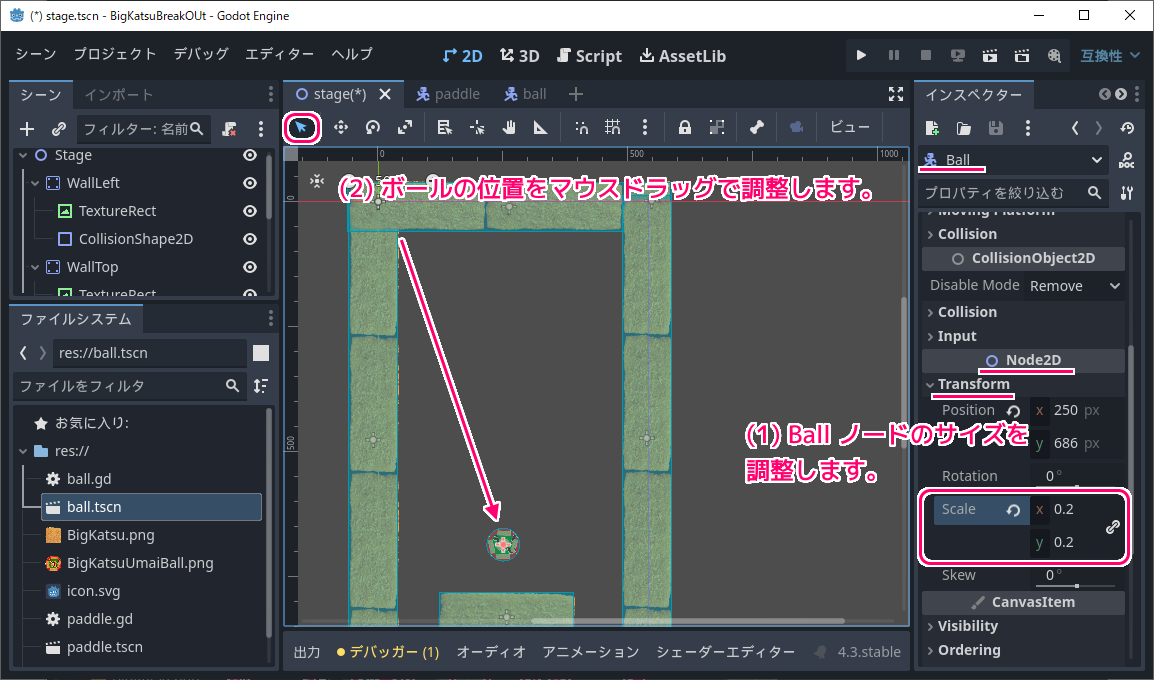The height and width of the screenshot is (680, 1154).
Task: Reset Position with revert arrow icon
Action: 1013,411
